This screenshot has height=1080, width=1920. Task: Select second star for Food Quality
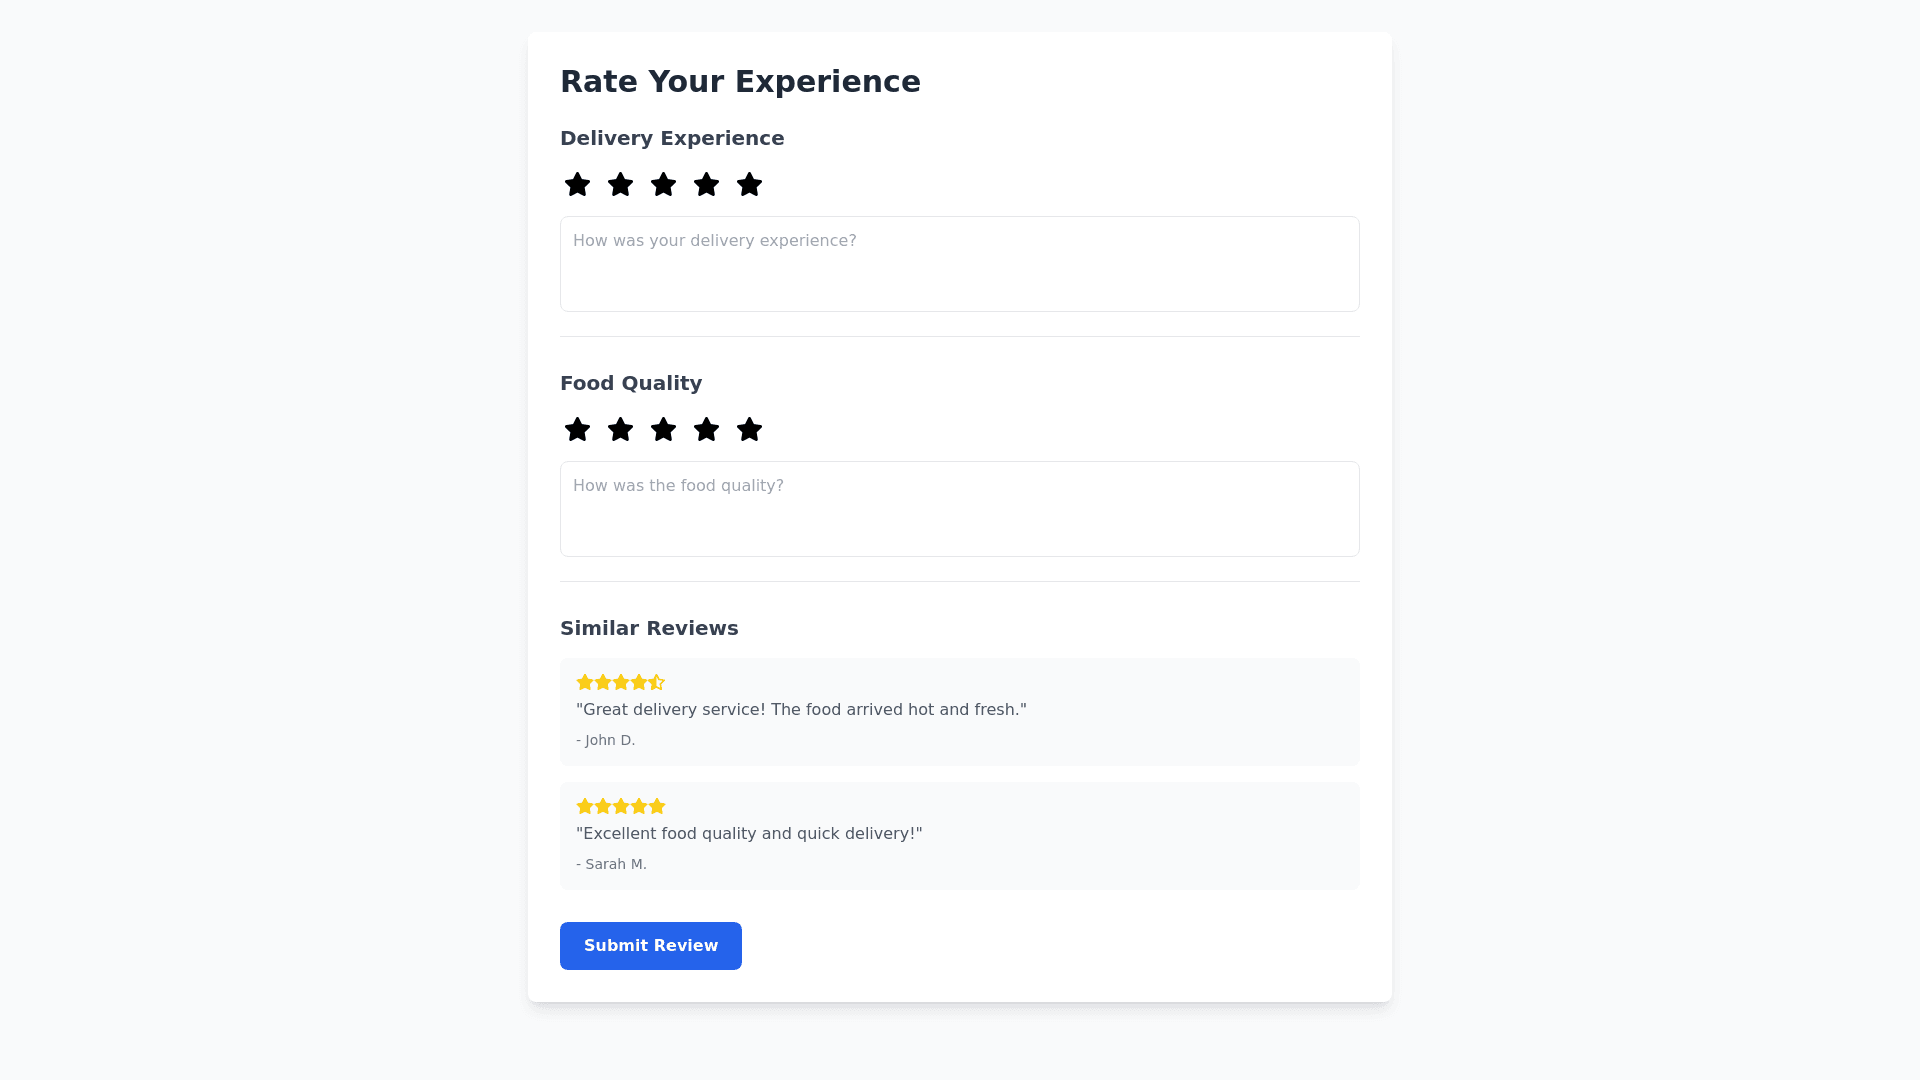pyautogui.click(x=620, y=430)
